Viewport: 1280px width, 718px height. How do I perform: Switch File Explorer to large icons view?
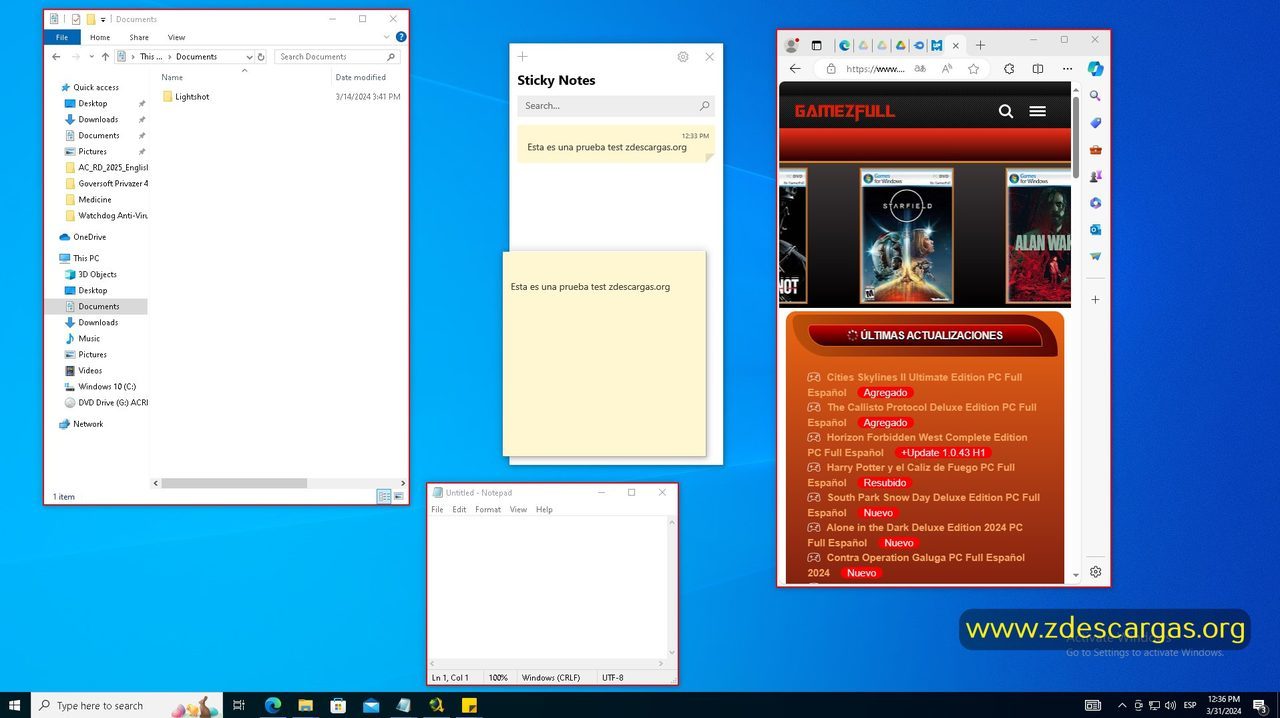point(399,496)
